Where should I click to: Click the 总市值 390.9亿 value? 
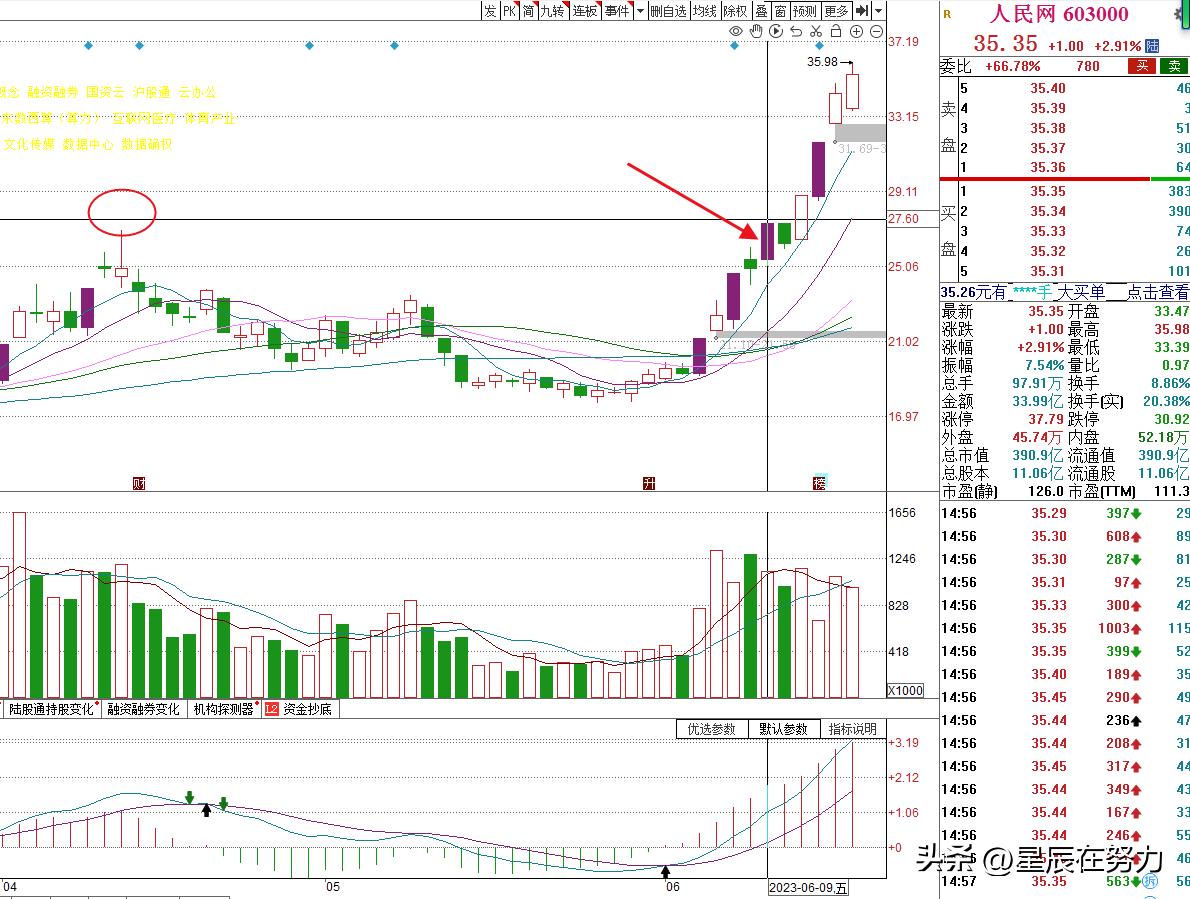1037,455
